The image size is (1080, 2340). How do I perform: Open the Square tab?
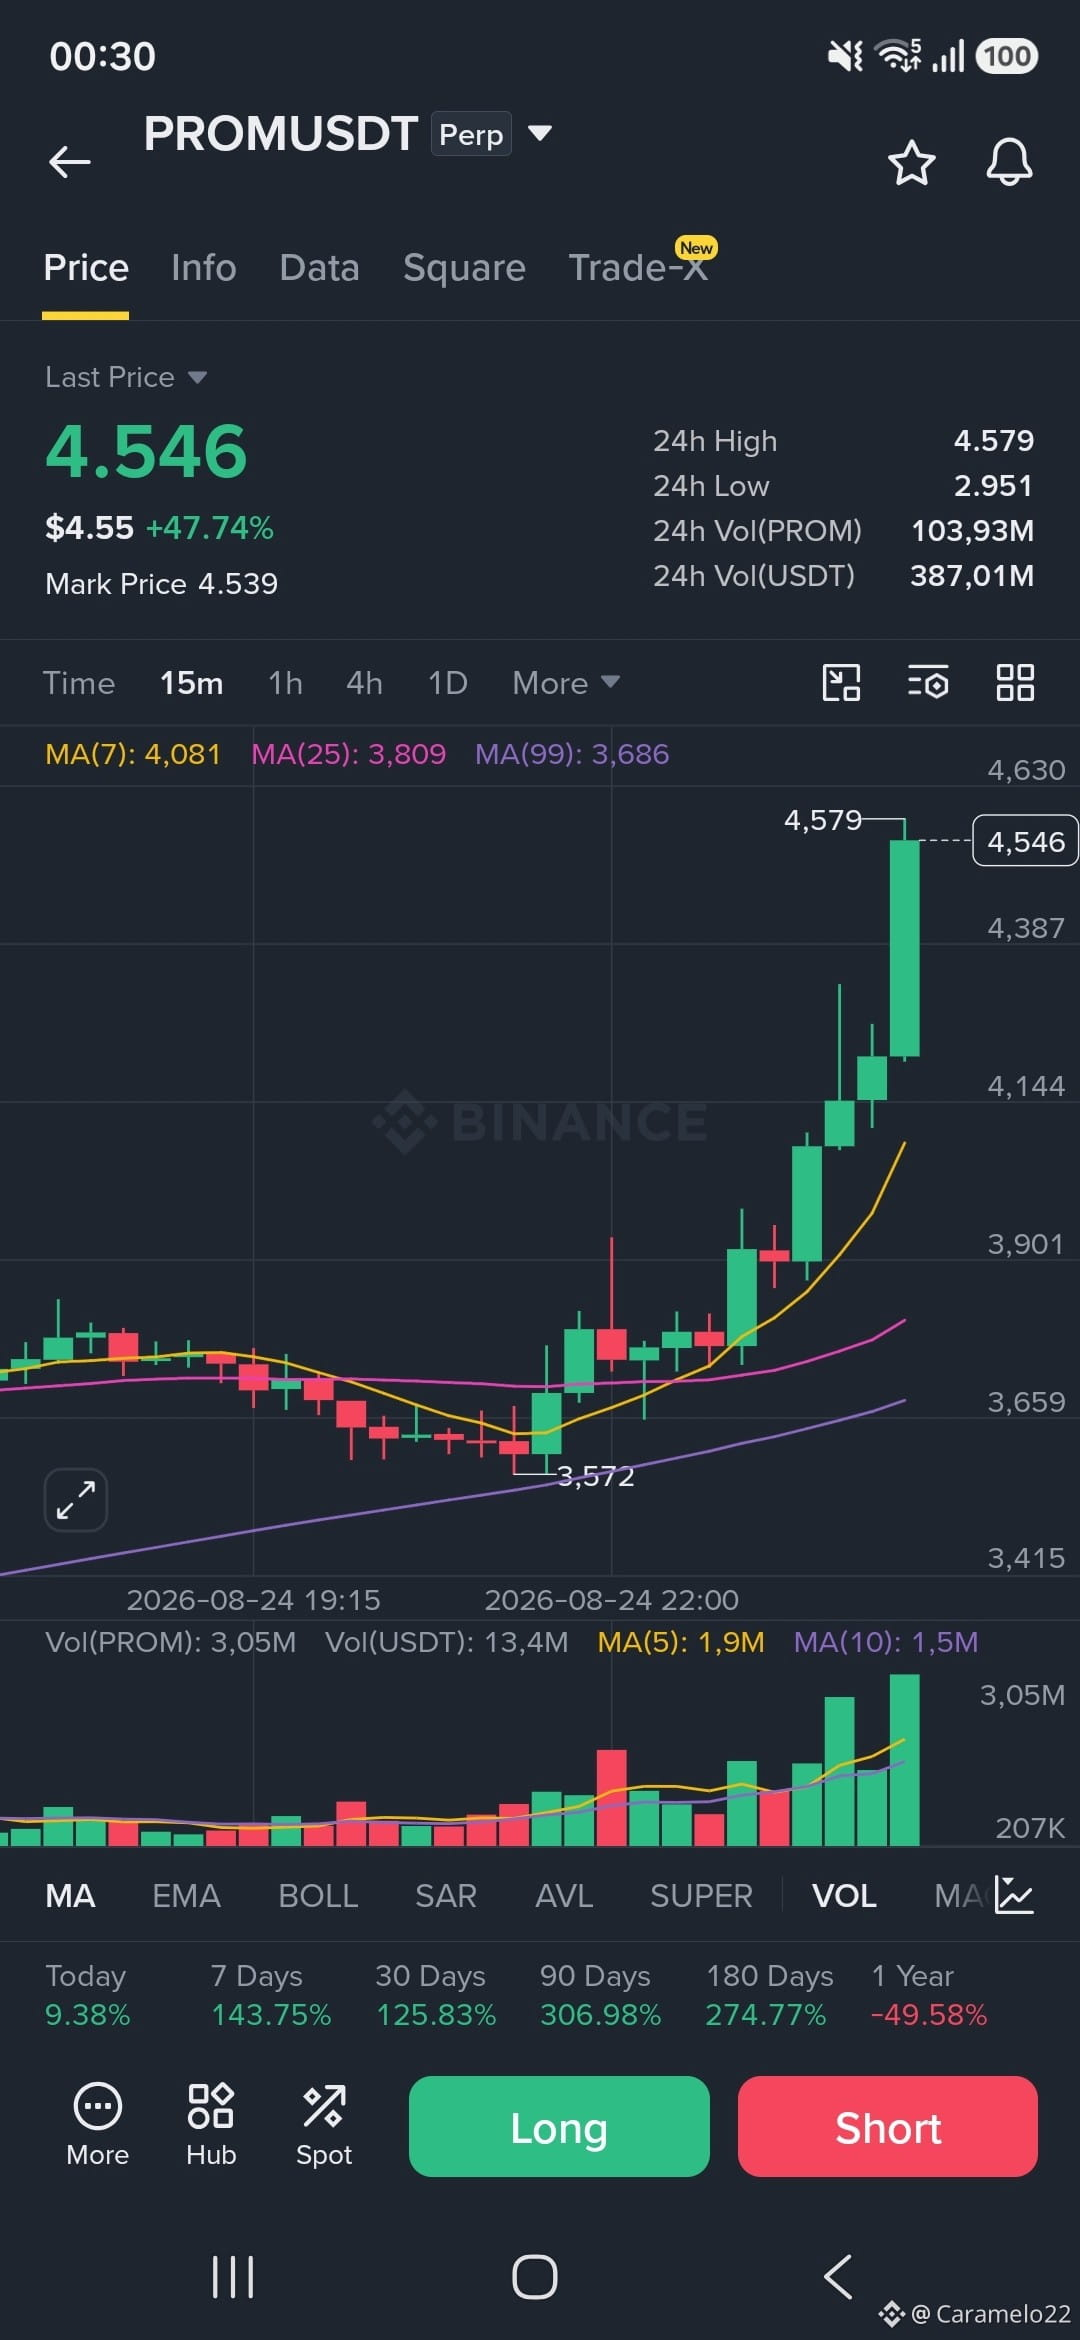(464, 268)
